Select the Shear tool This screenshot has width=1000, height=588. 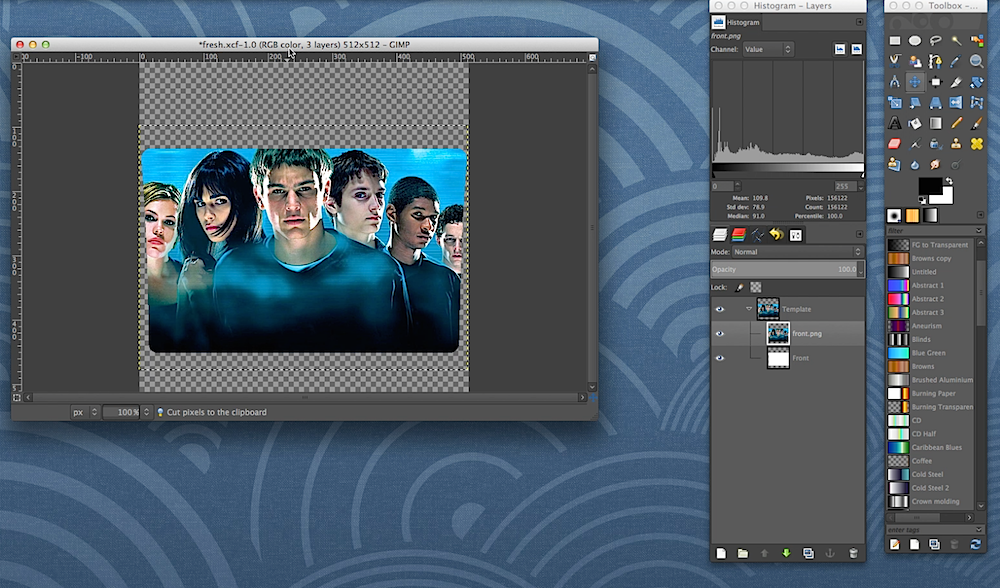pyautogui.click(x=915, y=103)
